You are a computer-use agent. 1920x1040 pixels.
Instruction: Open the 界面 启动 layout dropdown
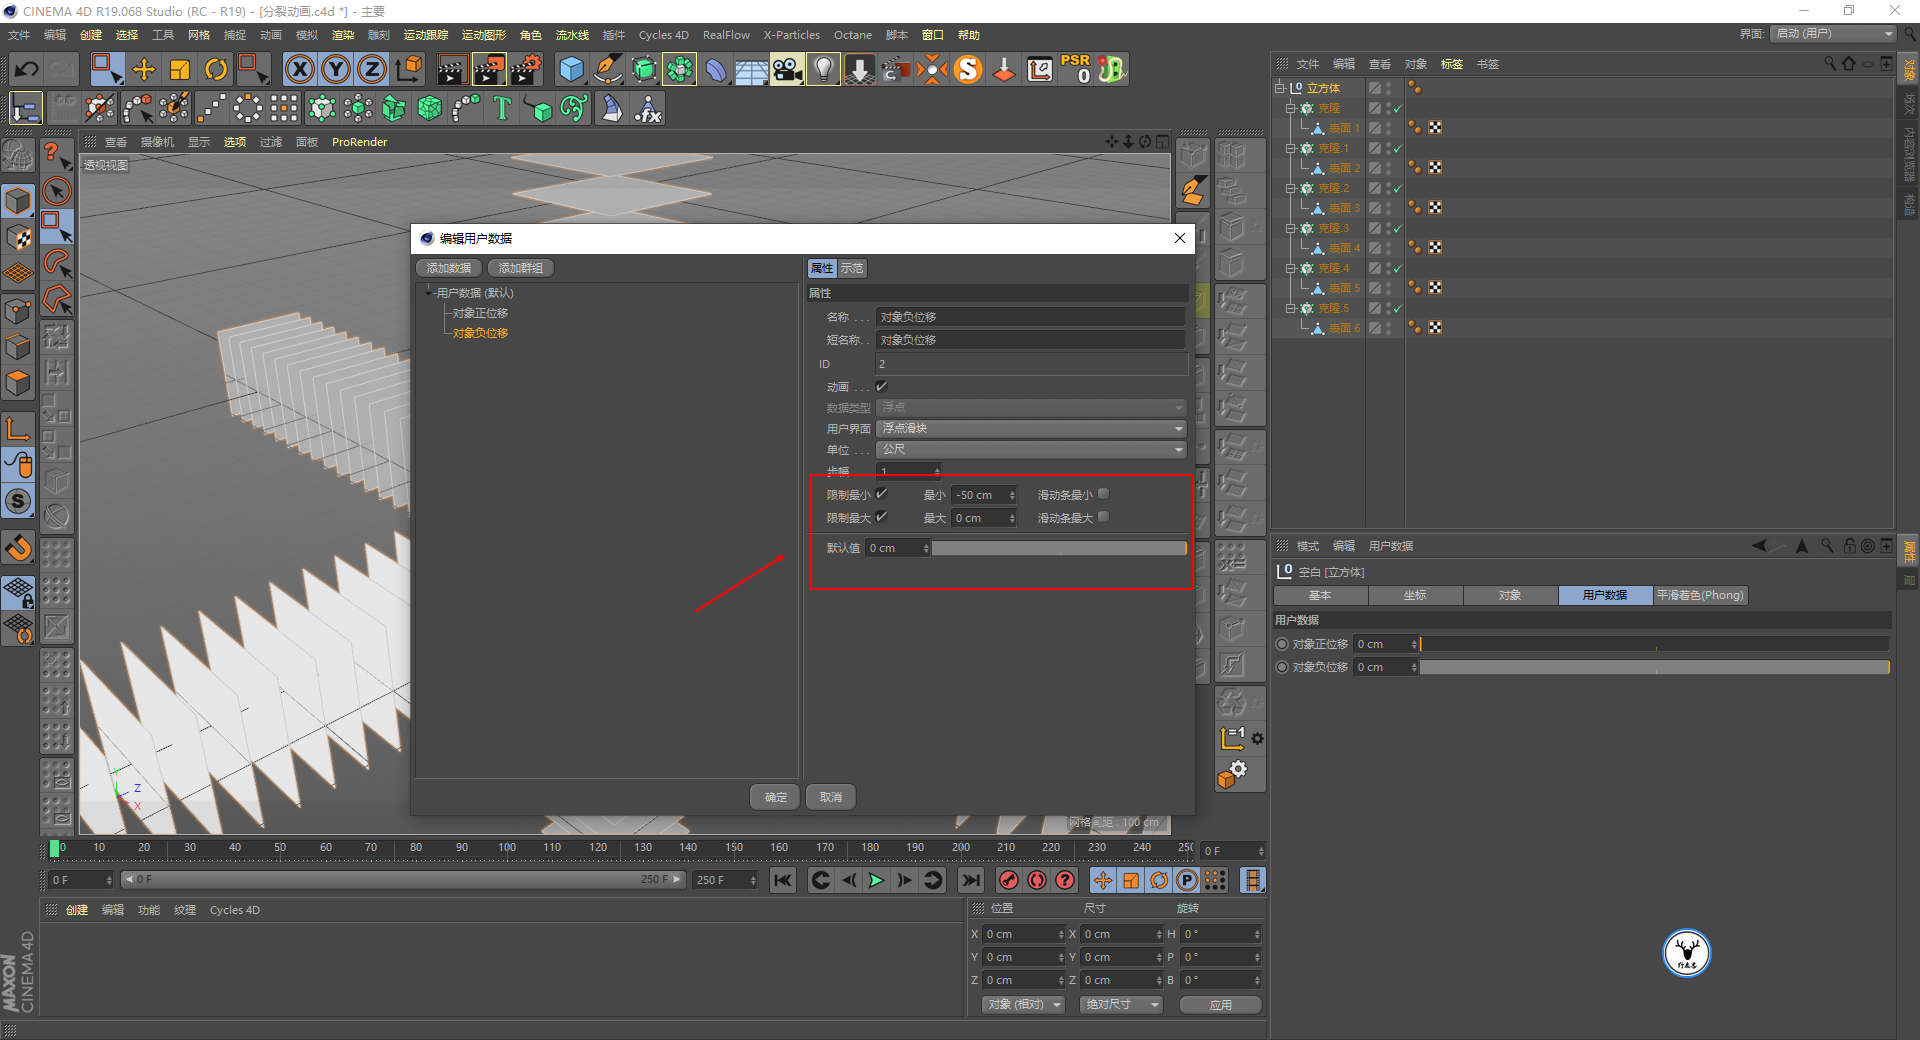click(x=1833, y=34)
